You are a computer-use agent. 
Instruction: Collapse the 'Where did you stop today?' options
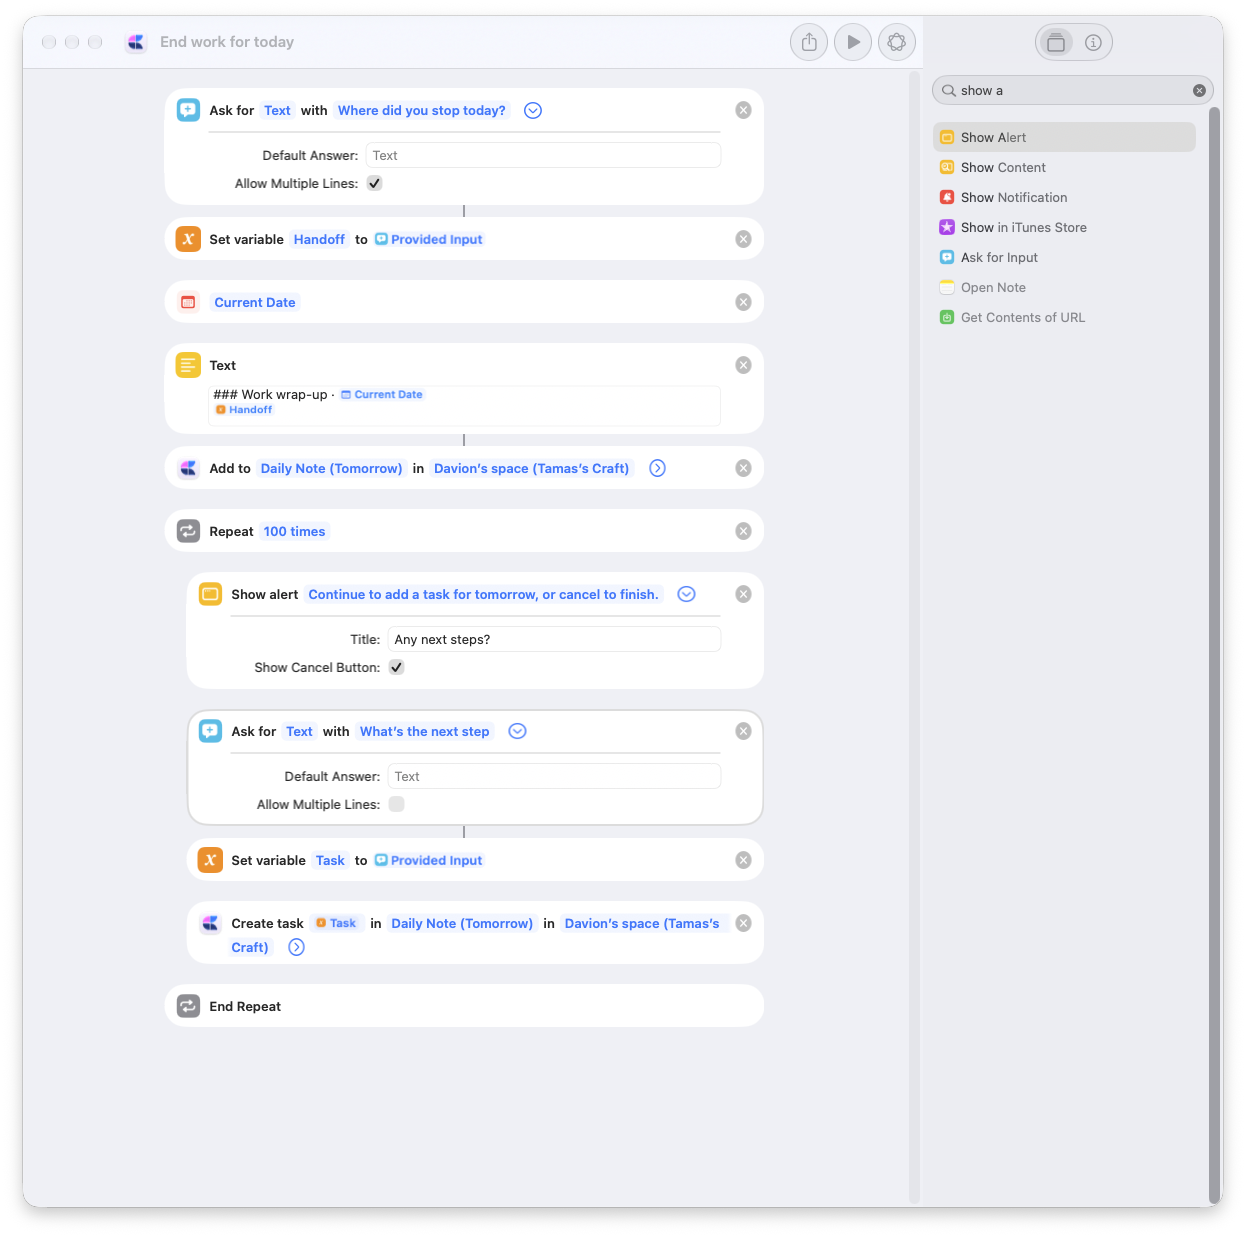coord(533,110)
